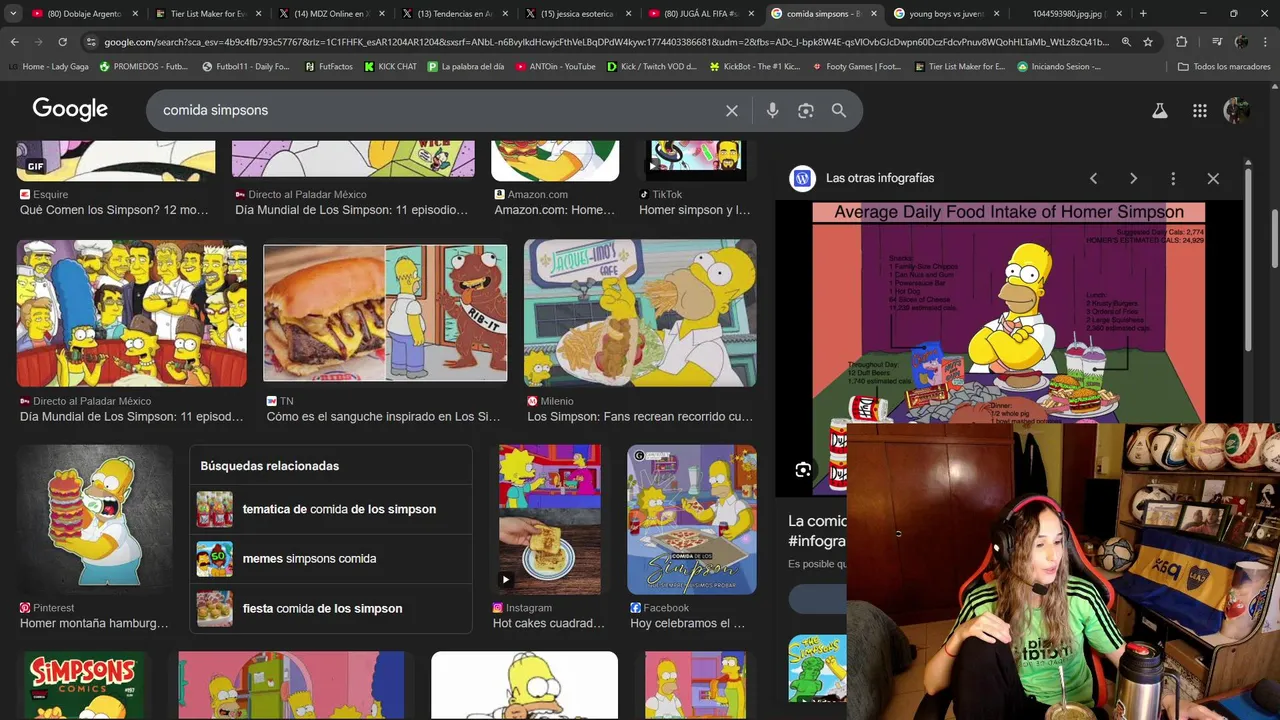Switch to the JUGÁ AL FIFA tab
This screenshot has width=1280, height=720.
point(700,14)
